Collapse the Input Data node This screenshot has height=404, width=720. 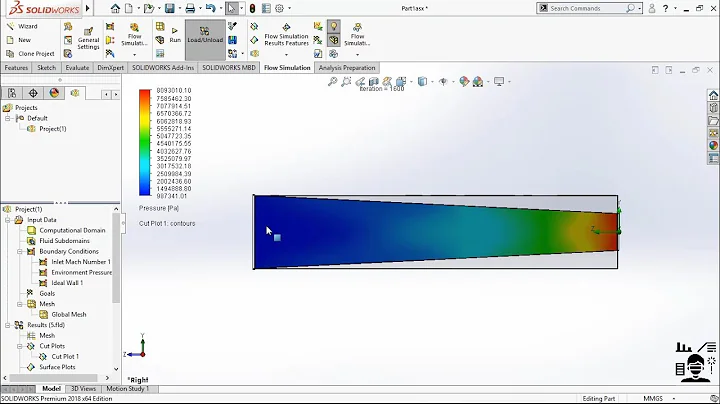tap(8, 220)
